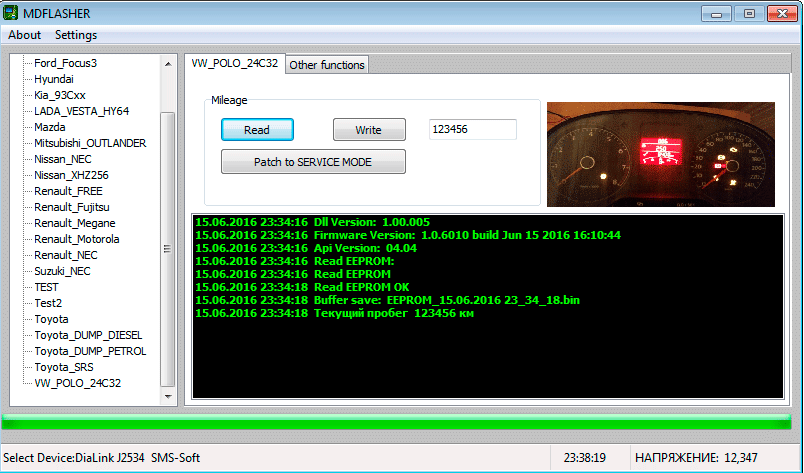Screen dimensions: 804x473
Task: Switch to the Other functions tab
Action: coord(327,65)
